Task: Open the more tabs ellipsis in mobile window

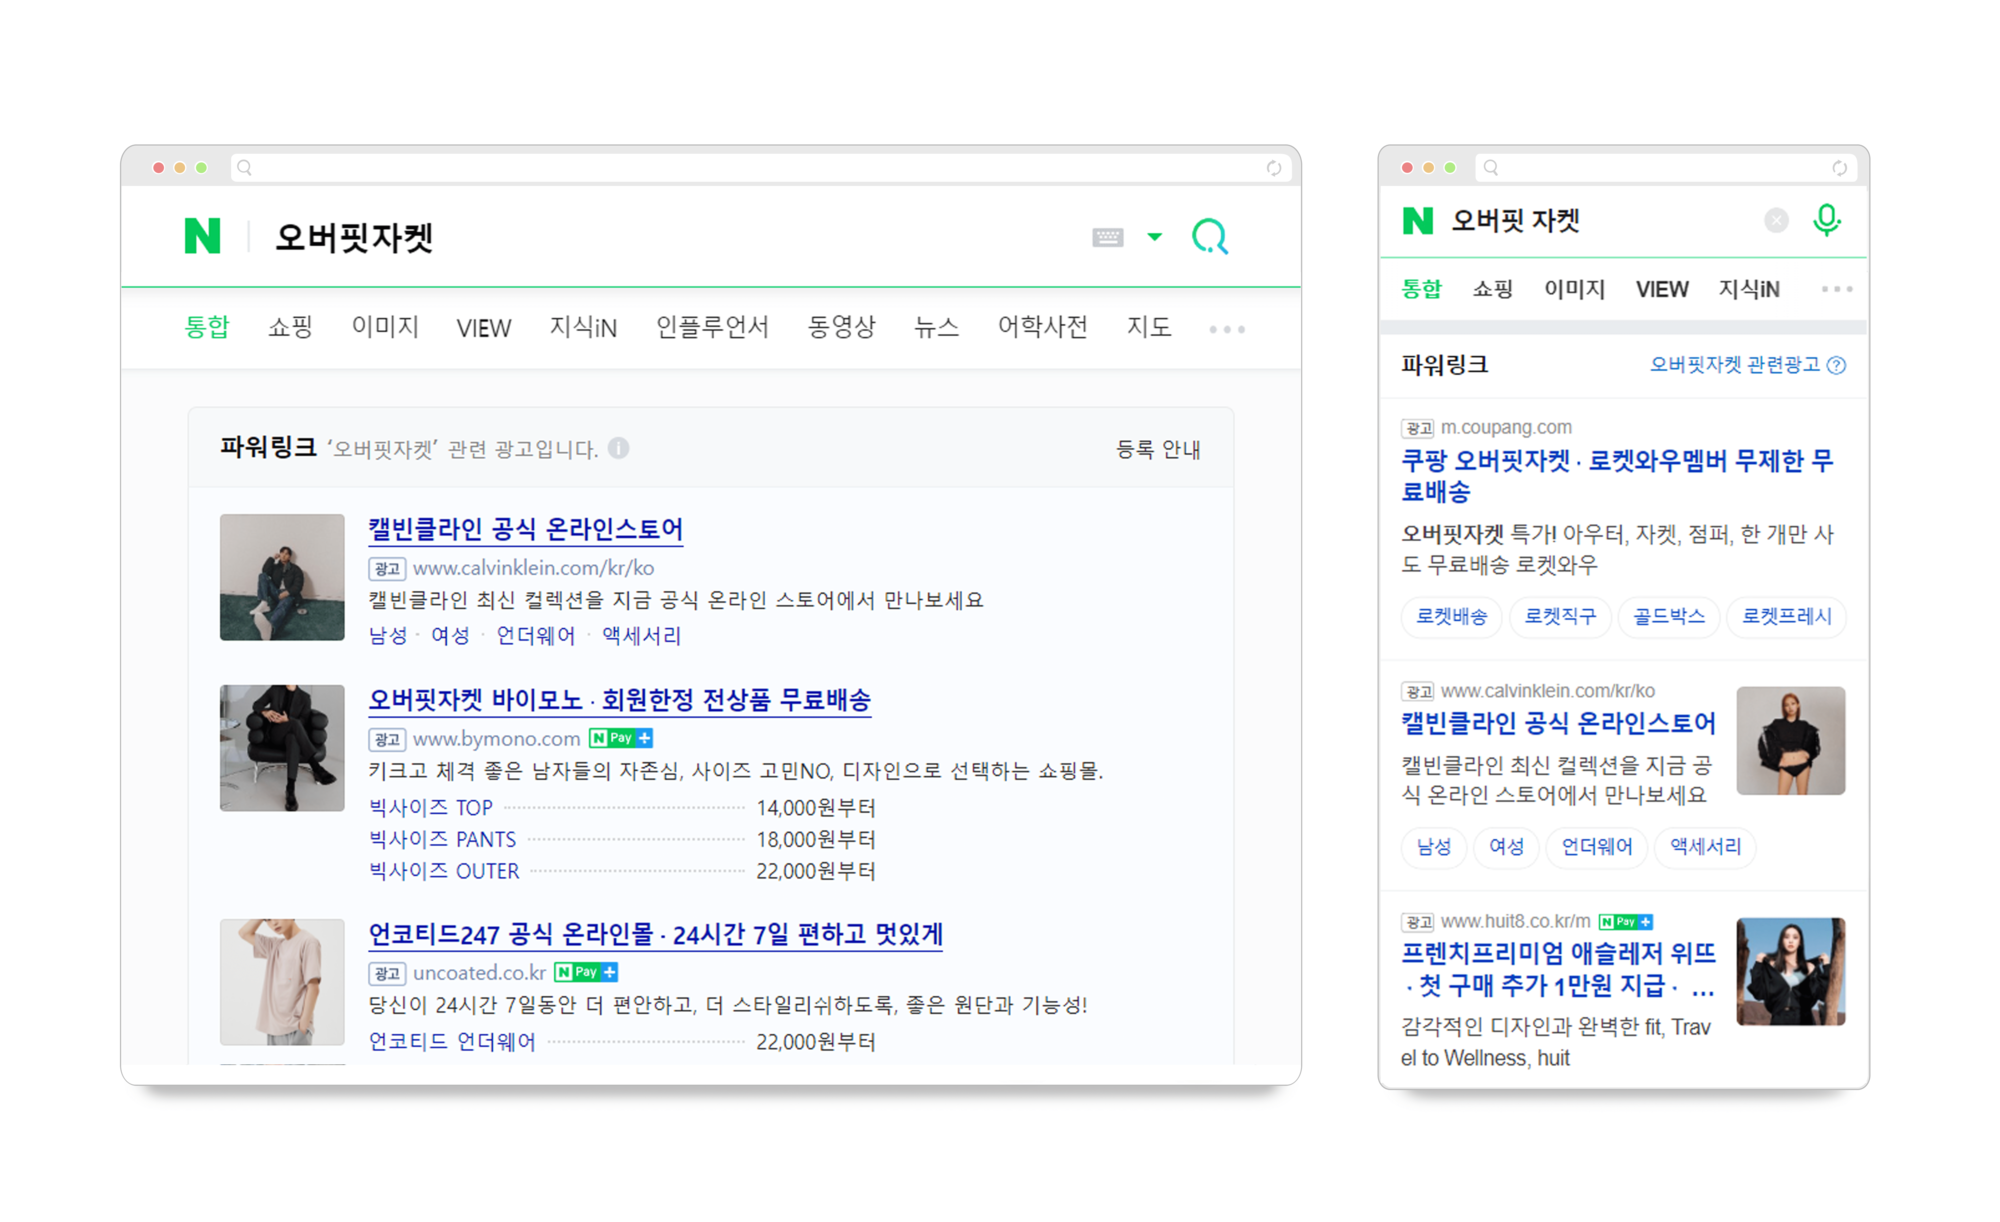Action: (x=1837, y=289)
